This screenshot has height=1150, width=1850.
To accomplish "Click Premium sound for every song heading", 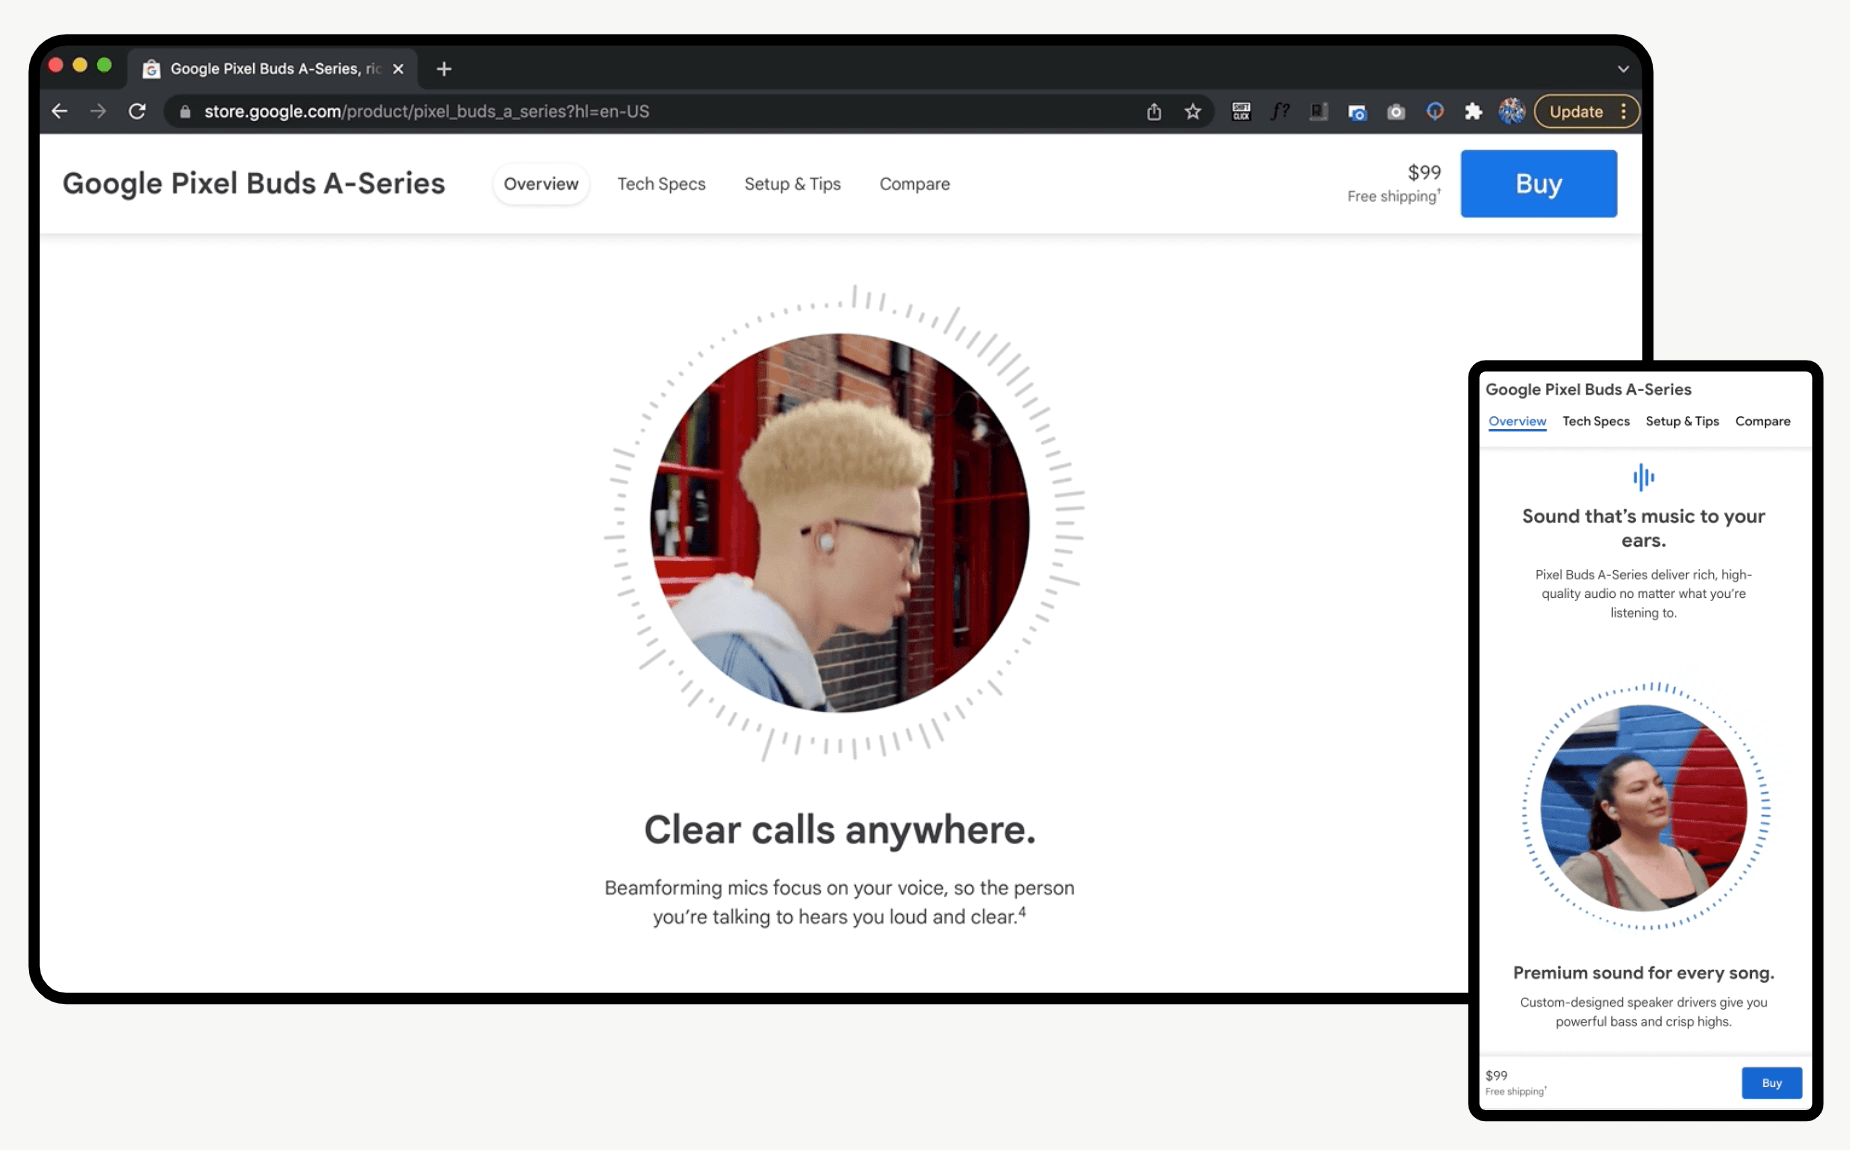I will click(x=1643, y=972).
